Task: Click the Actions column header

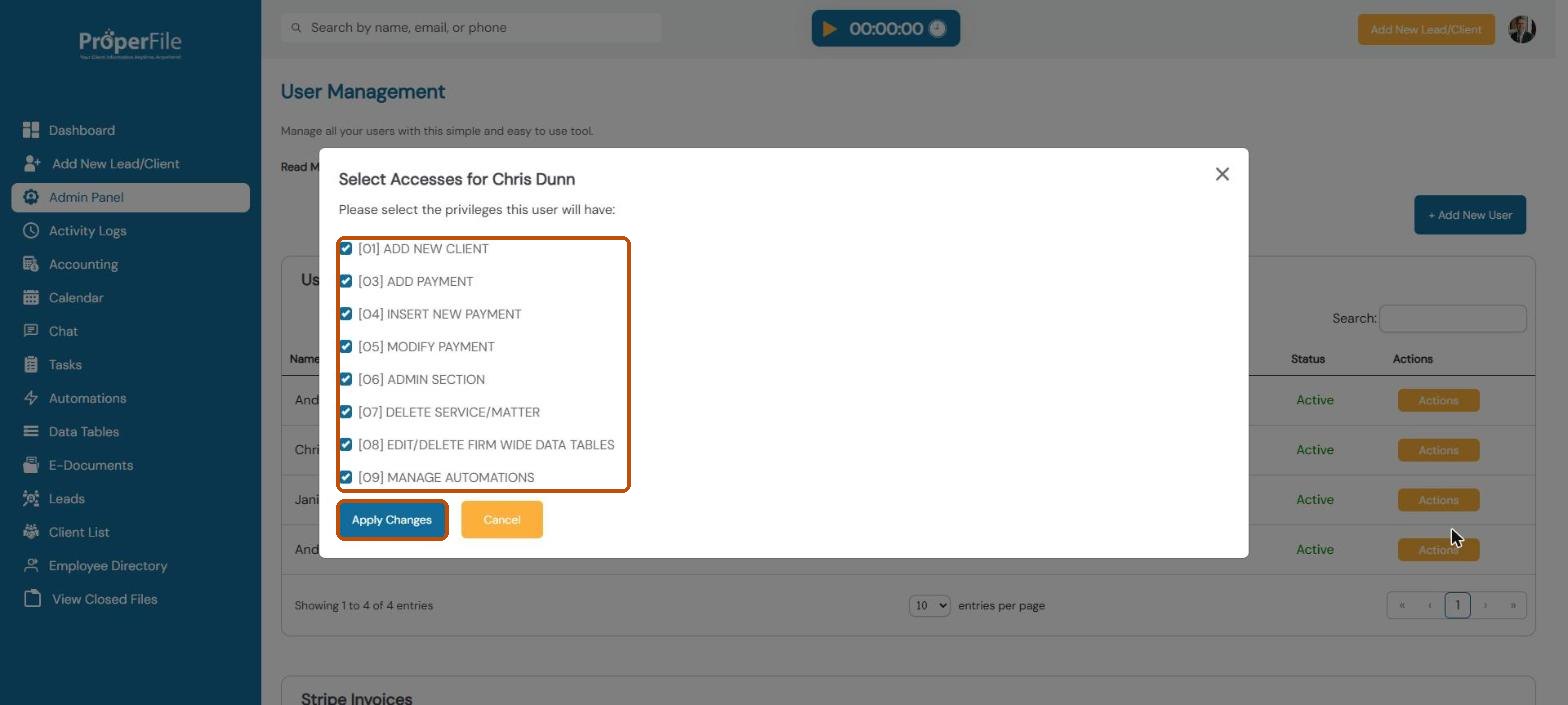Action: pyautogui.click(x=1412, y=359)
